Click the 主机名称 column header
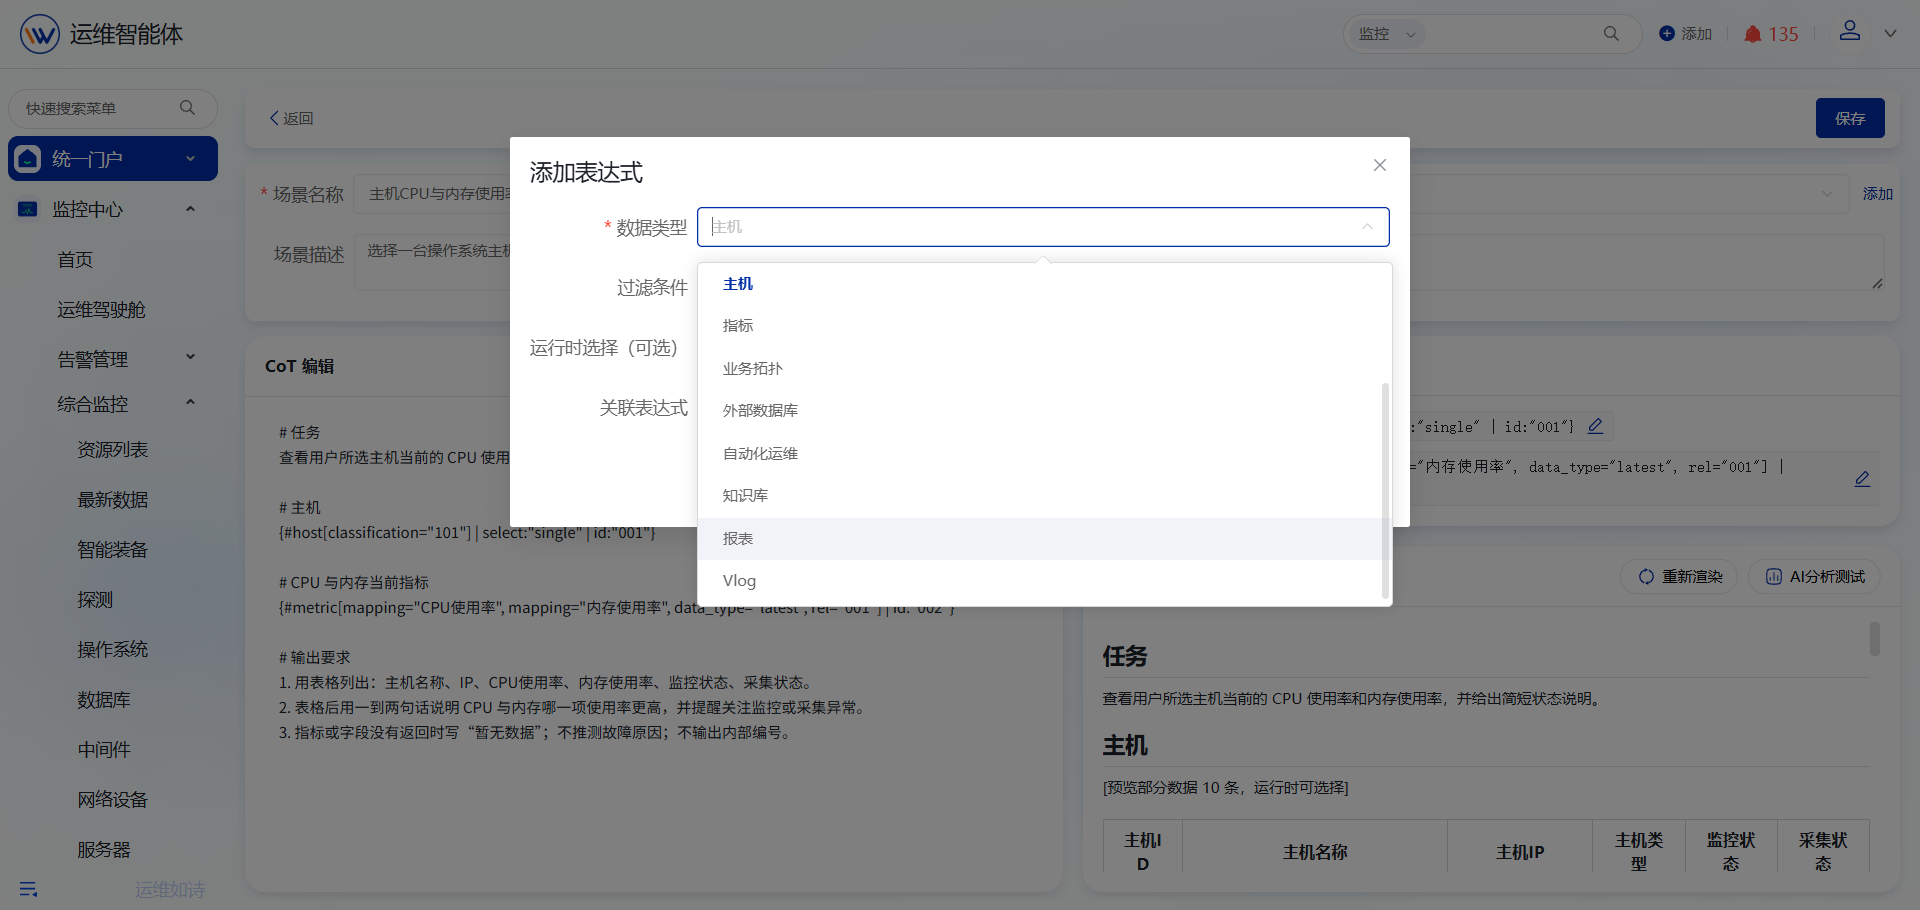Image resolution: width=1920 pixels, height=910 pixels. [1315, 852]
